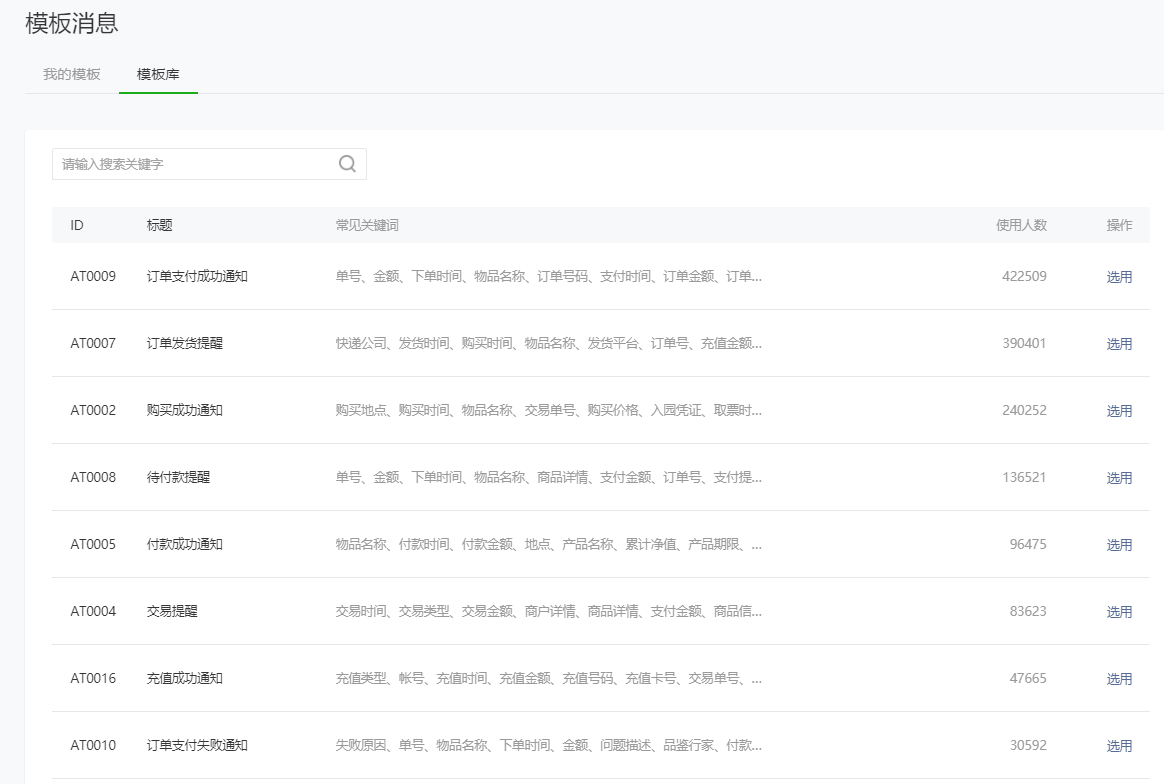Select 选用 for 待付款提醒 template
Viewport: 1164px width, 784px height.
1119,478
